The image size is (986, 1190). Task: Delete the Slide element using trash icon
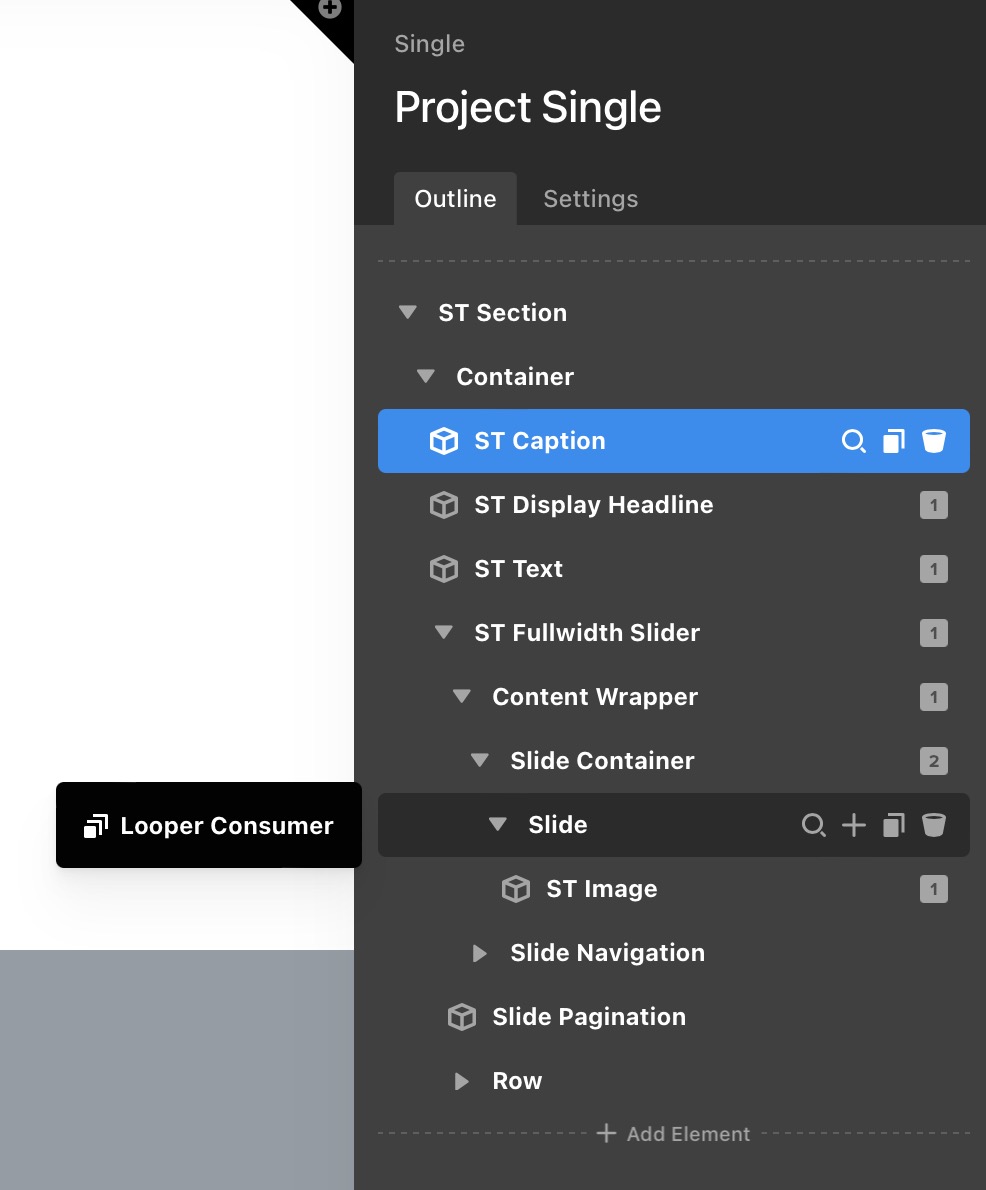(x=933, y=825)
